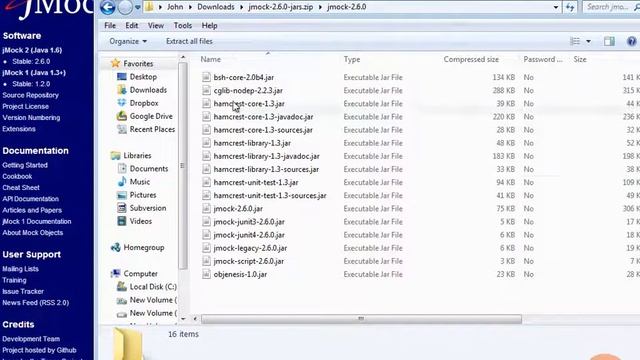Screen dimensions: 640x360
Task: Sort files by Name column header
Action: pyautogui.click(x=211, y=59)
